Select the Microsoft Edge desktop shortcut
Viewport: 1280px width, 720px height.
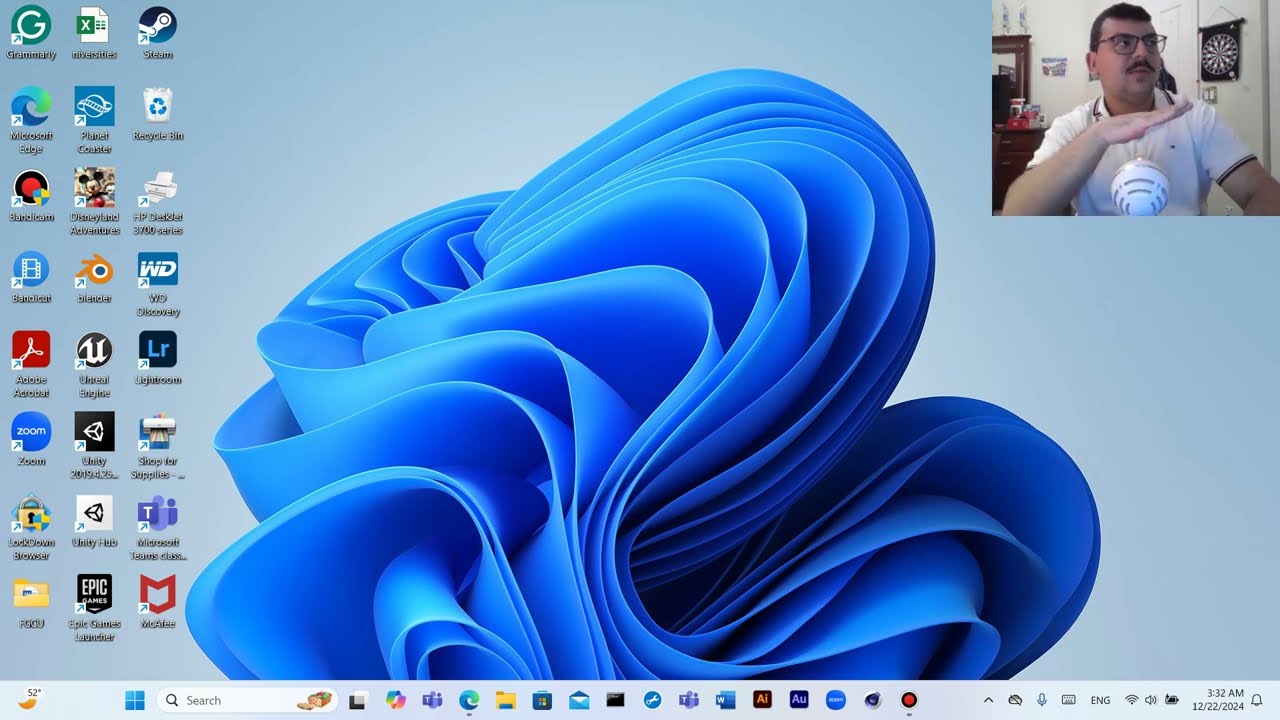tap(31, 120)
